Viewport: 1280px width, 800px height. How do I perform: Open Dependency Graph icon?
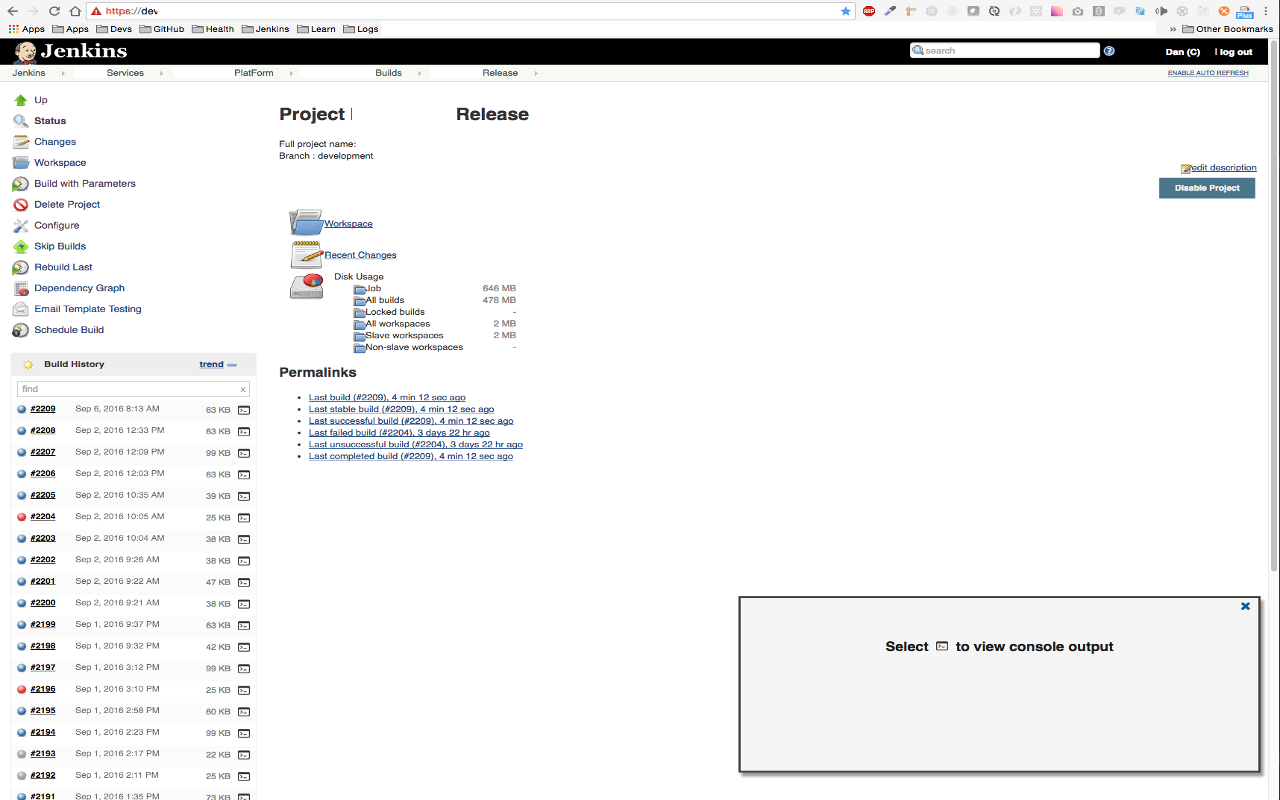point(20,288)
